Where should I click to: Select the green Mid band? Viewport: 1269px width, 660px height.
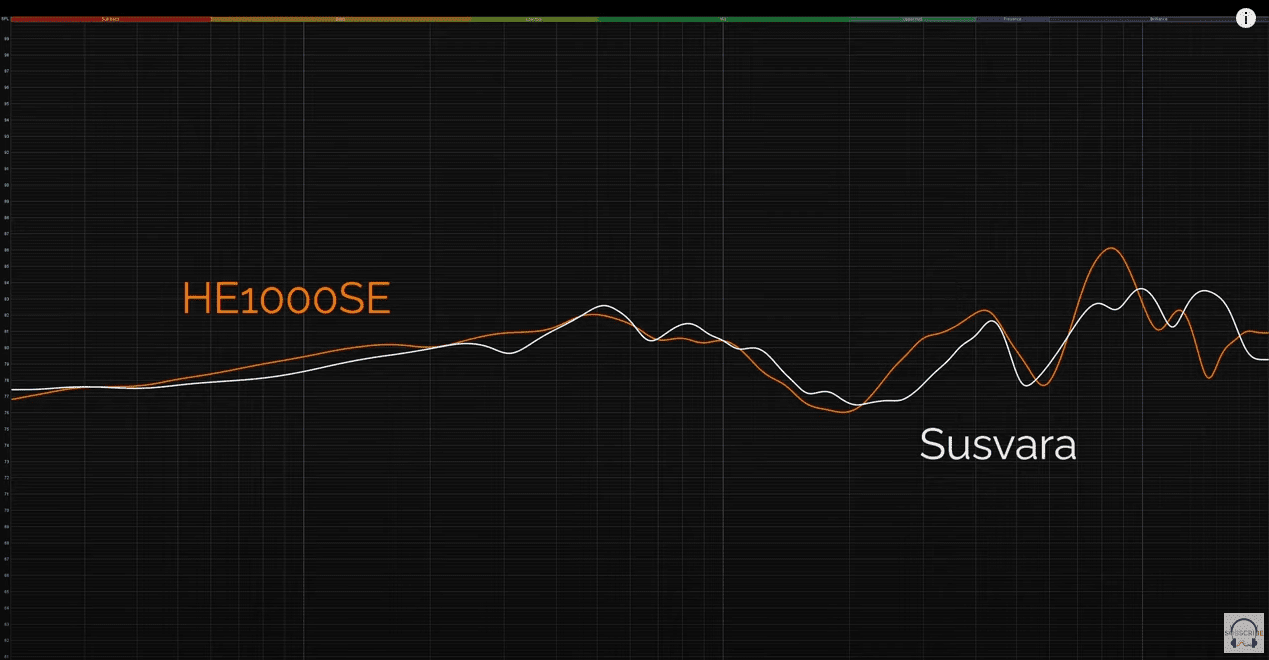[x=723, y=18]
